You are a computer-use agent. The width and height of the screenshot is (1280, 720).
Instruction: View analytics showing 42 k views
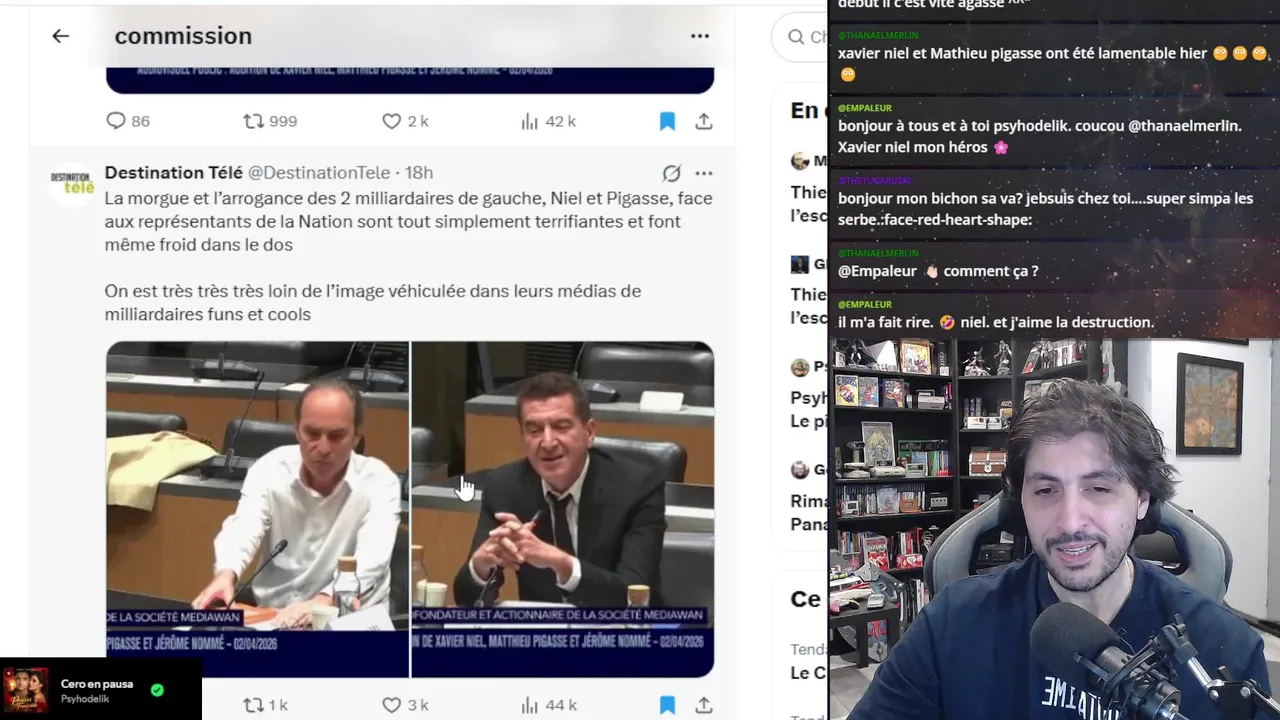coord(548,121)
